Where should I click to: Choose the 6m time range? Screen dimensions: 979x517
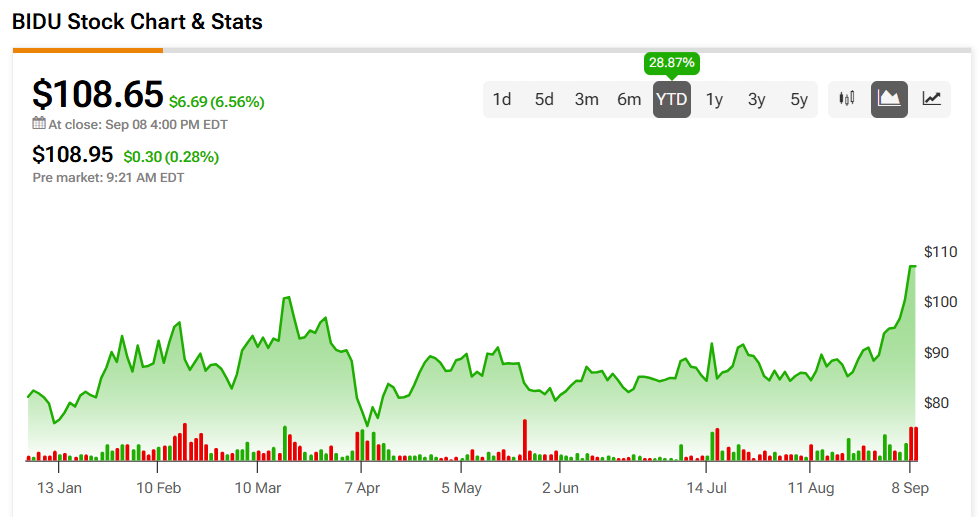[629, 99]
